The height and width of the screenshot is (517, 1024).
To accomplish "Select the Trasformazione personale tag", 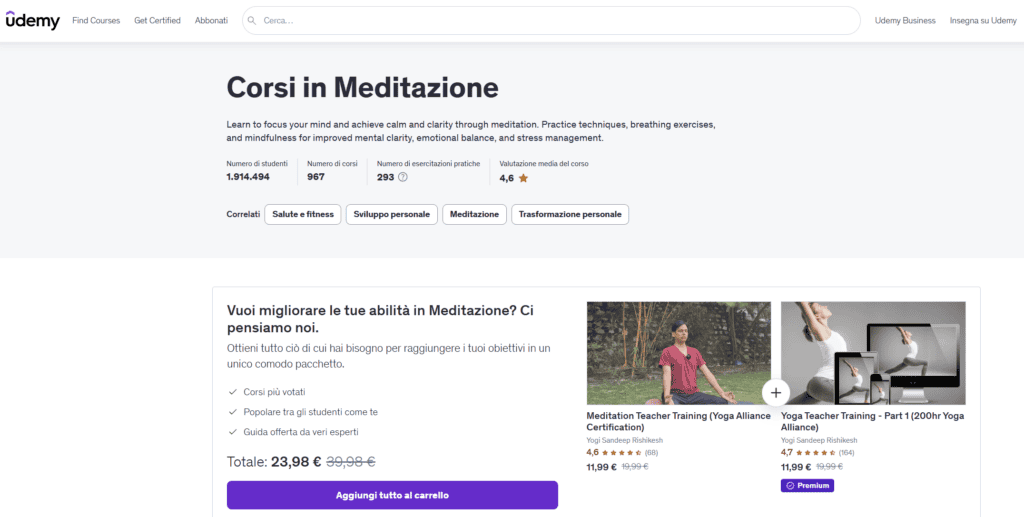I will [x=570, y=214].
